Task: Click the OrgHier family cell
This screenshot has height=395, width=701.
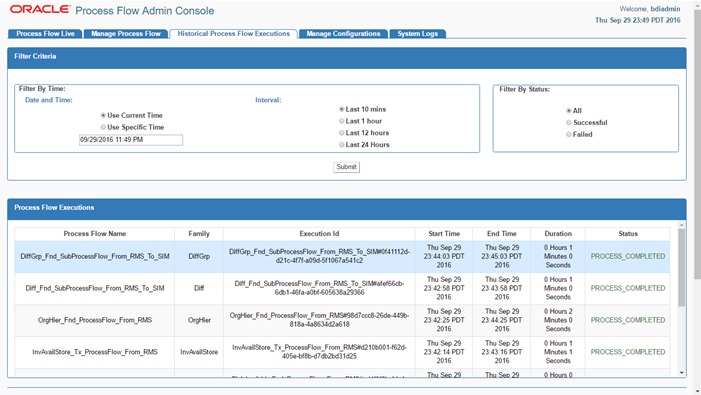Action: (x=199, y=320)
